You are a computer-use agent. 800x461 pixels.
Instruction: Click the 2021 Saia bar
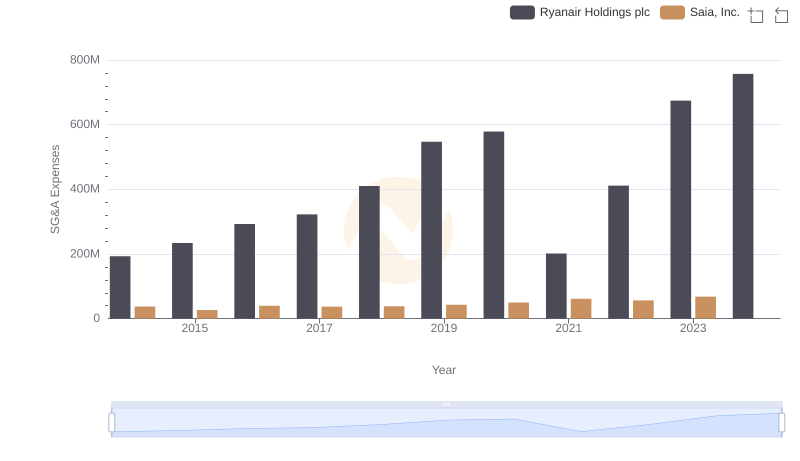point(581,309)
